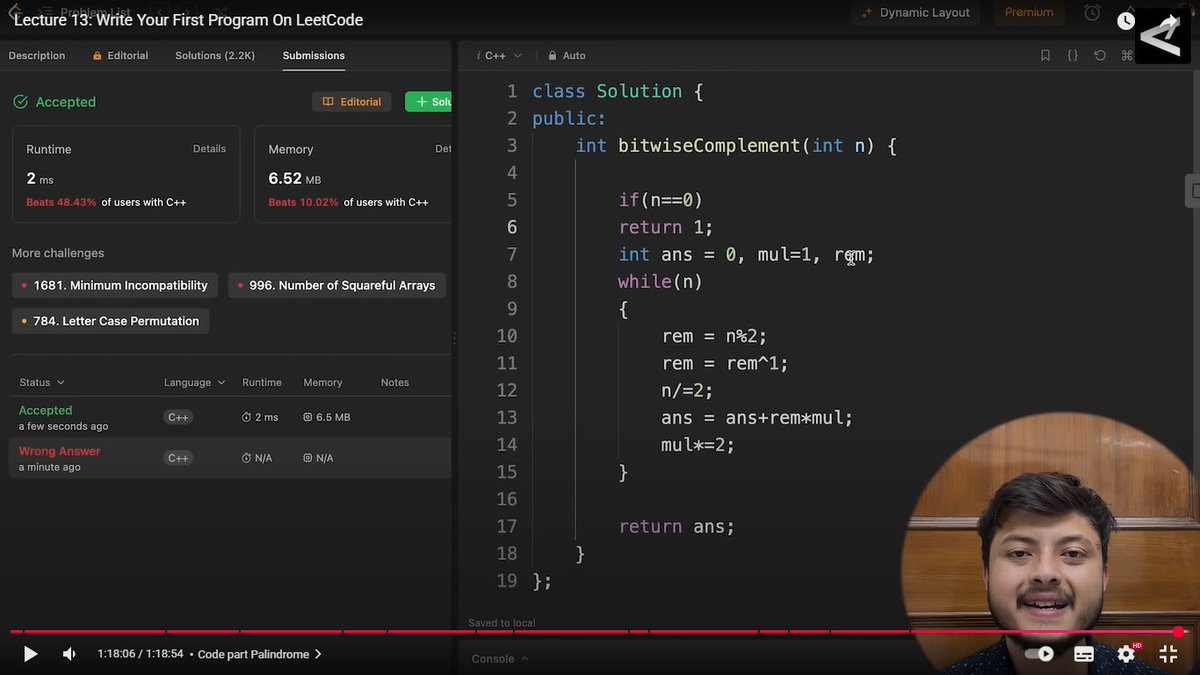Play the video with the play button
Viewport: 1200px width, 675px height.
click(x=30, y=654)
